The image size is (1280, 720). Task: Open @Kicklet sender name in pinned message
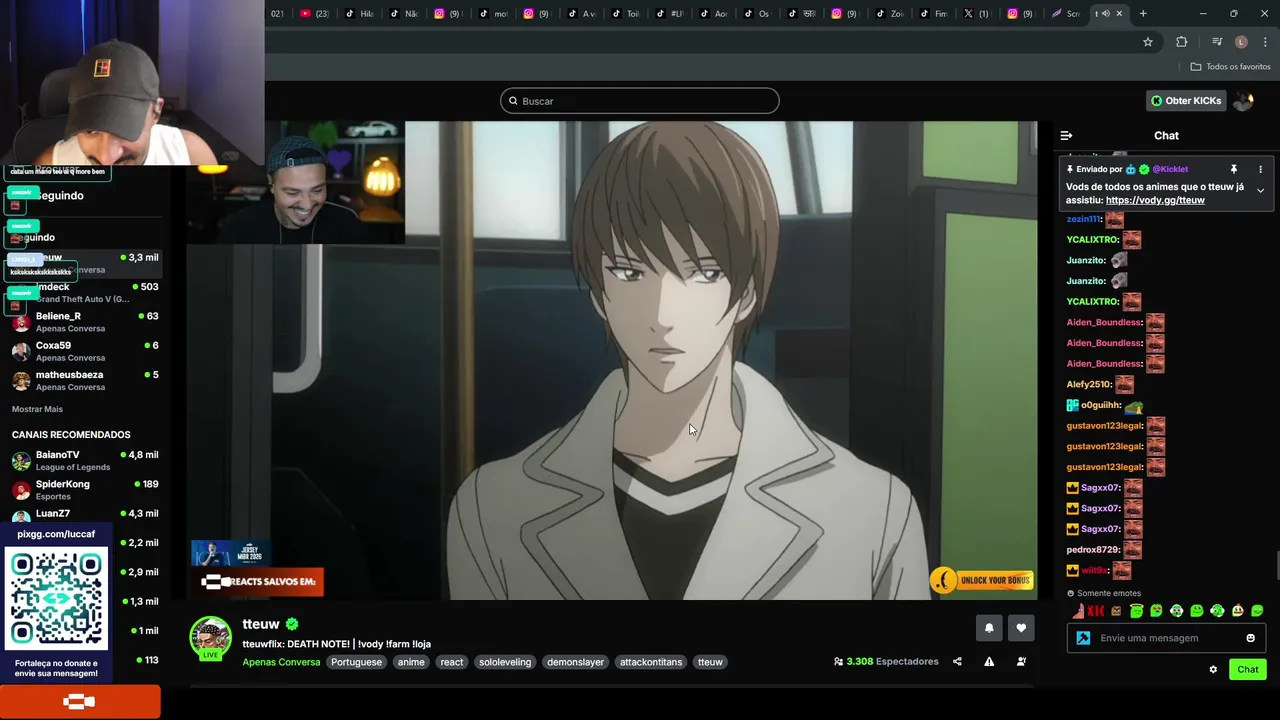(x=1170, y=169)
